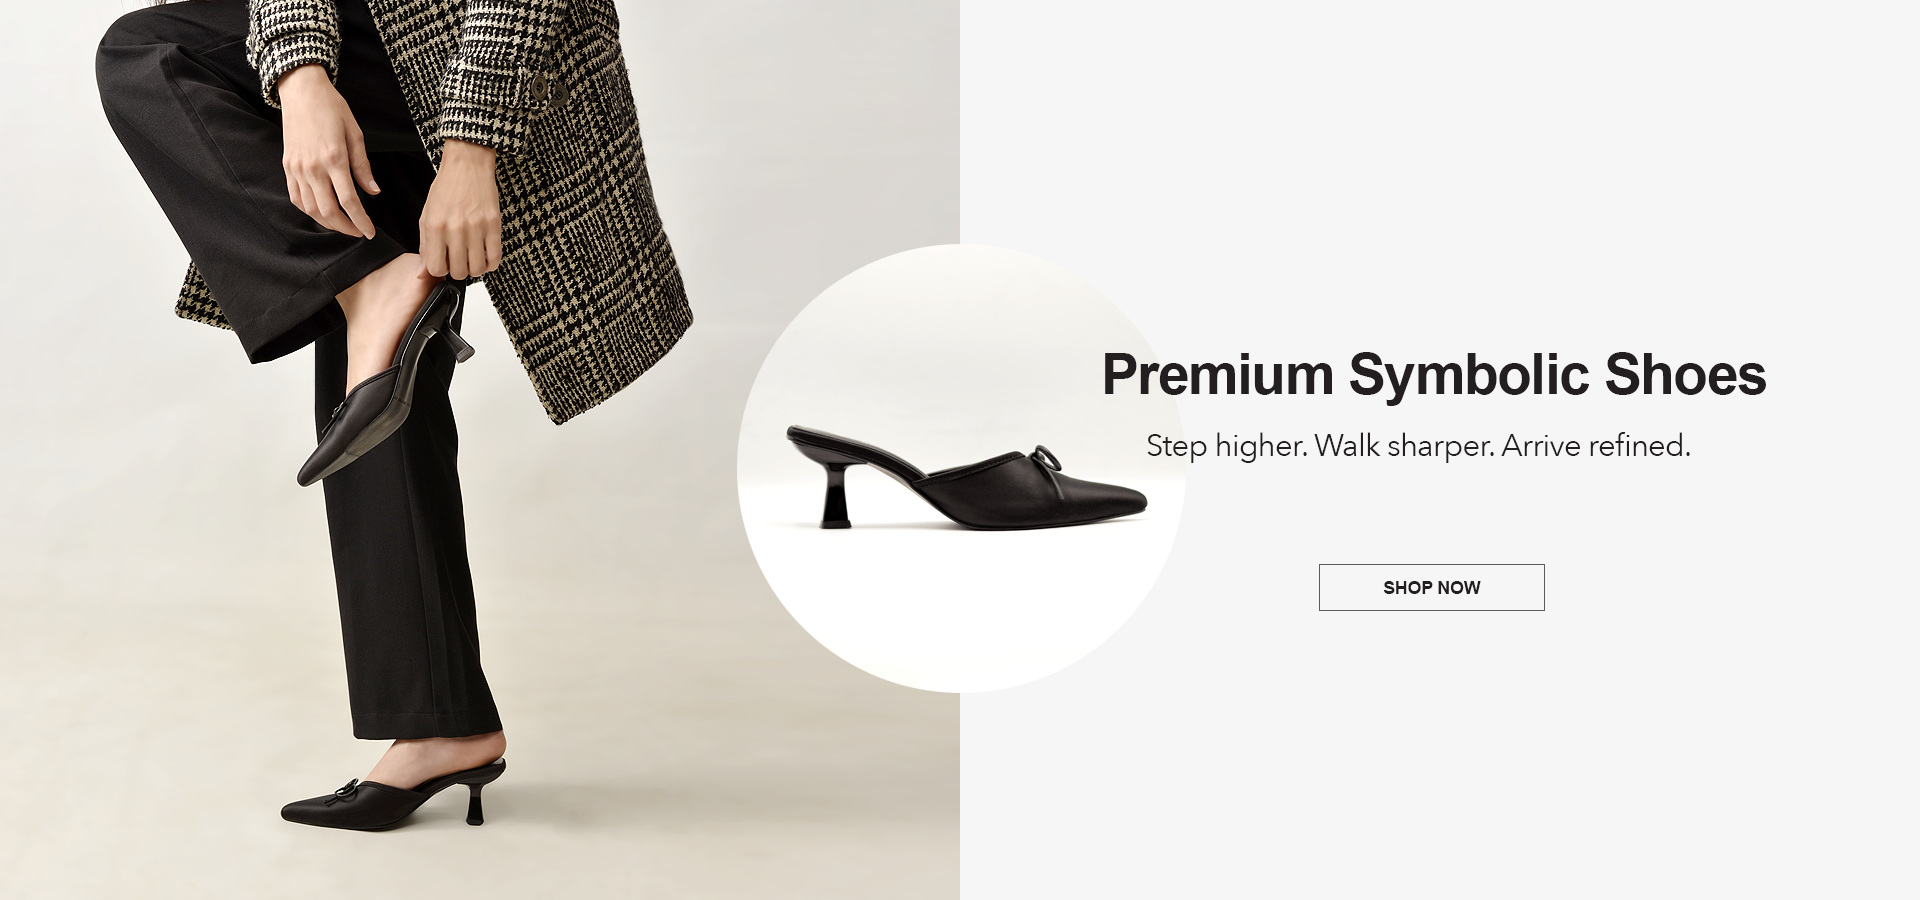This screenshot has height=900, width=1920.
Task: Click the button on the coat sleeve
Action: pos(540,89)
